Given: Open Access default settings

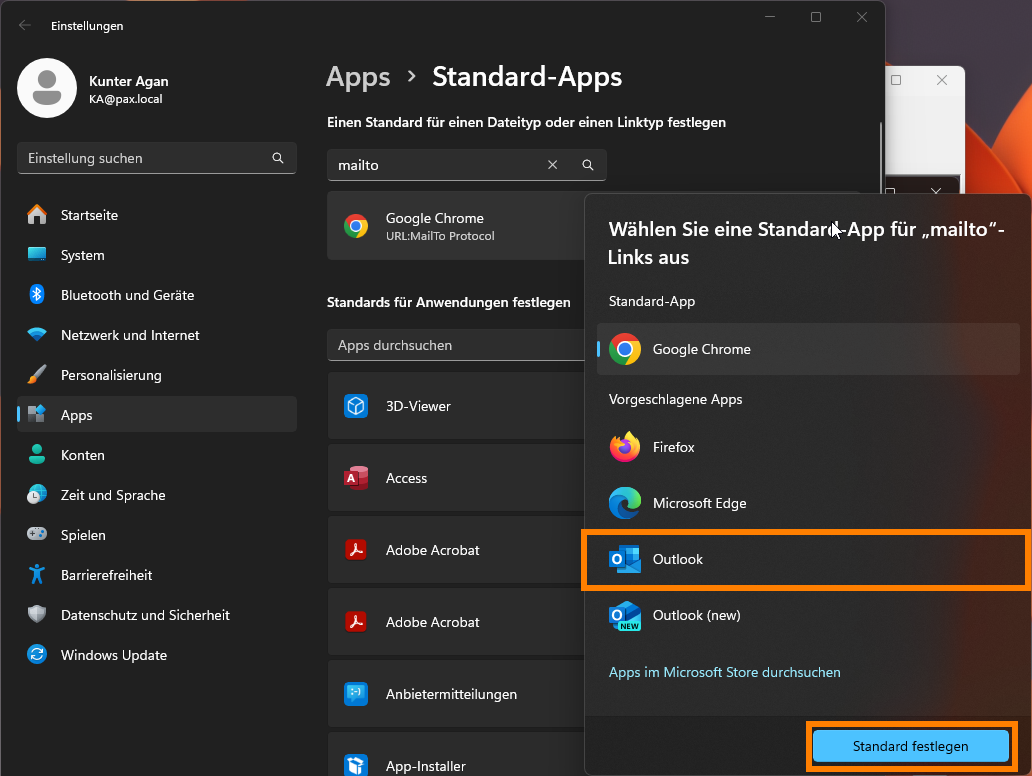Looking at the screenshot, I should [455, 478].
